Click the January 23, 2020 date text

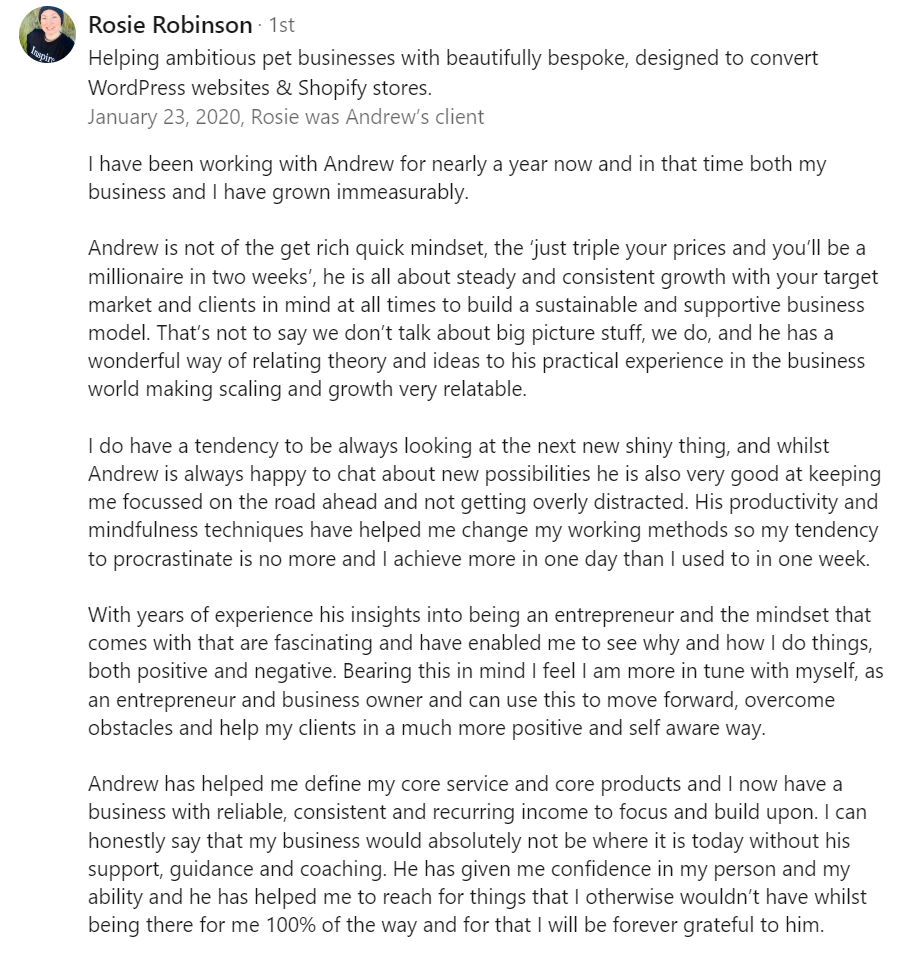click(164, 116)
